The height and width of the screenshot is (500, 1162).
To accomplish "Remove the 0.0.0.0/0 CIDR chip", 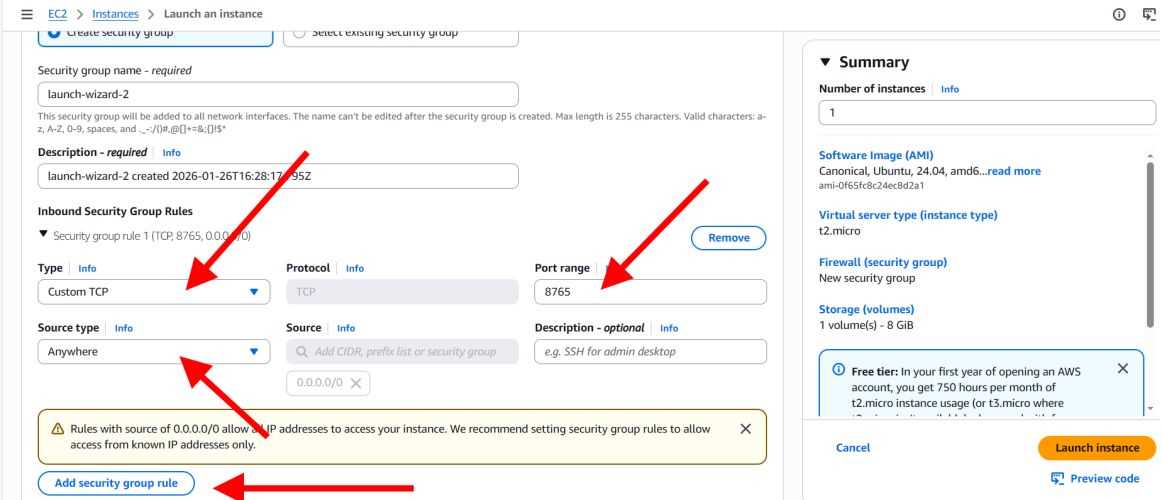I will coord(358,383).
